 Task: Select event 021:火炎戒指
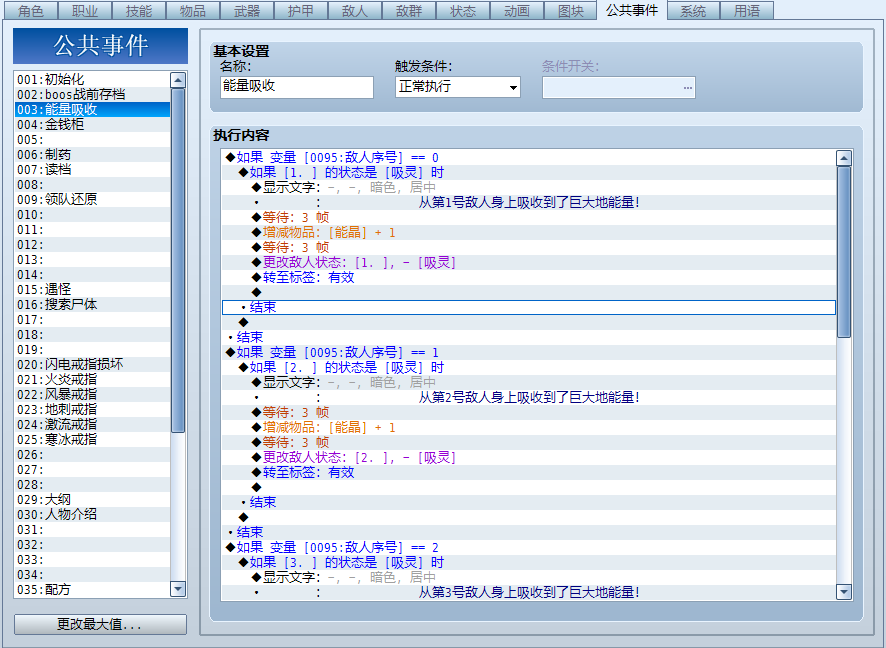tap(93, 380)
